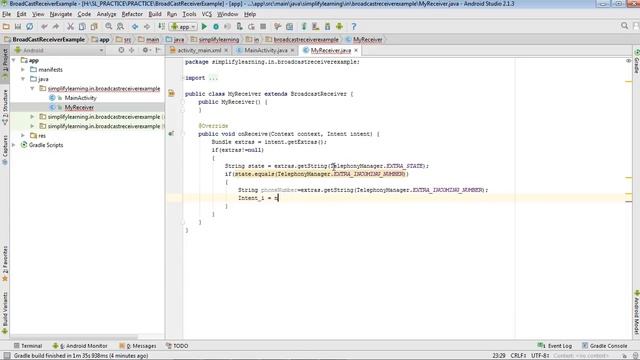Click the Undo toolbar icon
Screen dimensions: 640x360
[44, 27]
